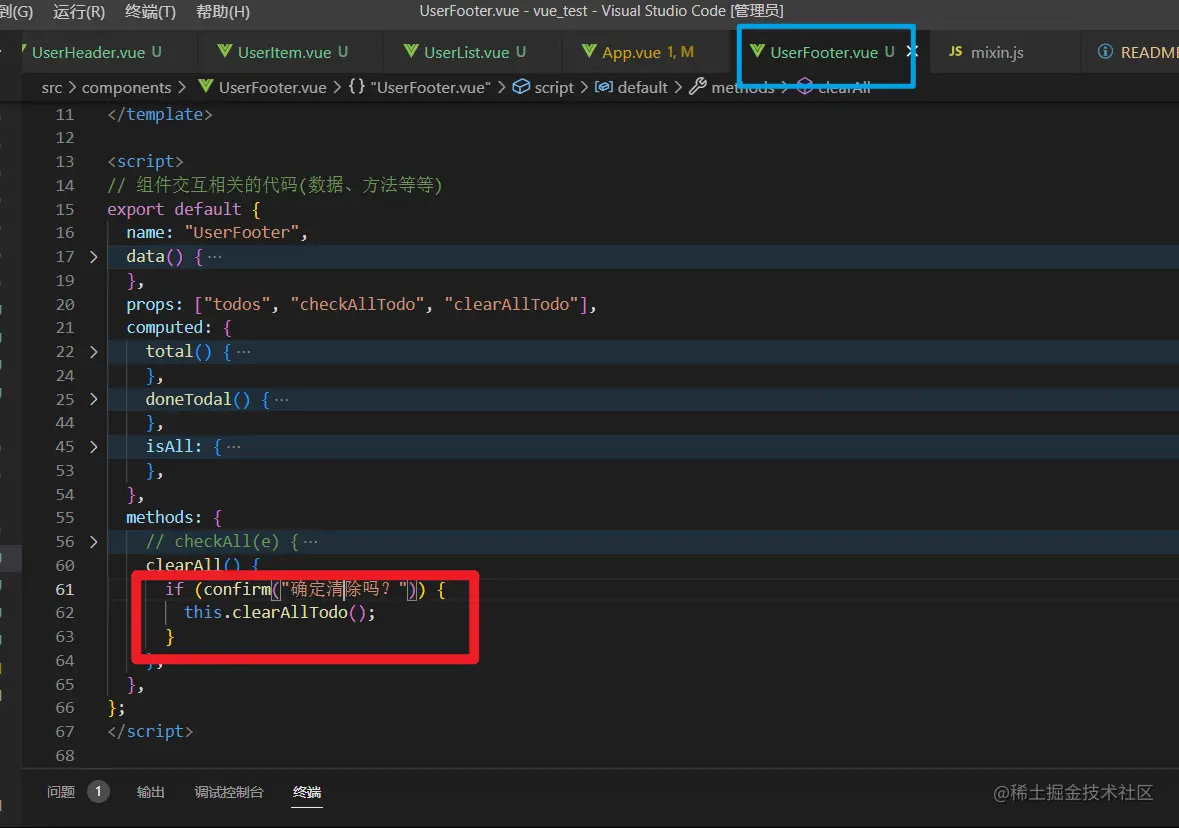Click the Vue icon on App.vue tab
The image size is (1179, 828).
[589, 50]
